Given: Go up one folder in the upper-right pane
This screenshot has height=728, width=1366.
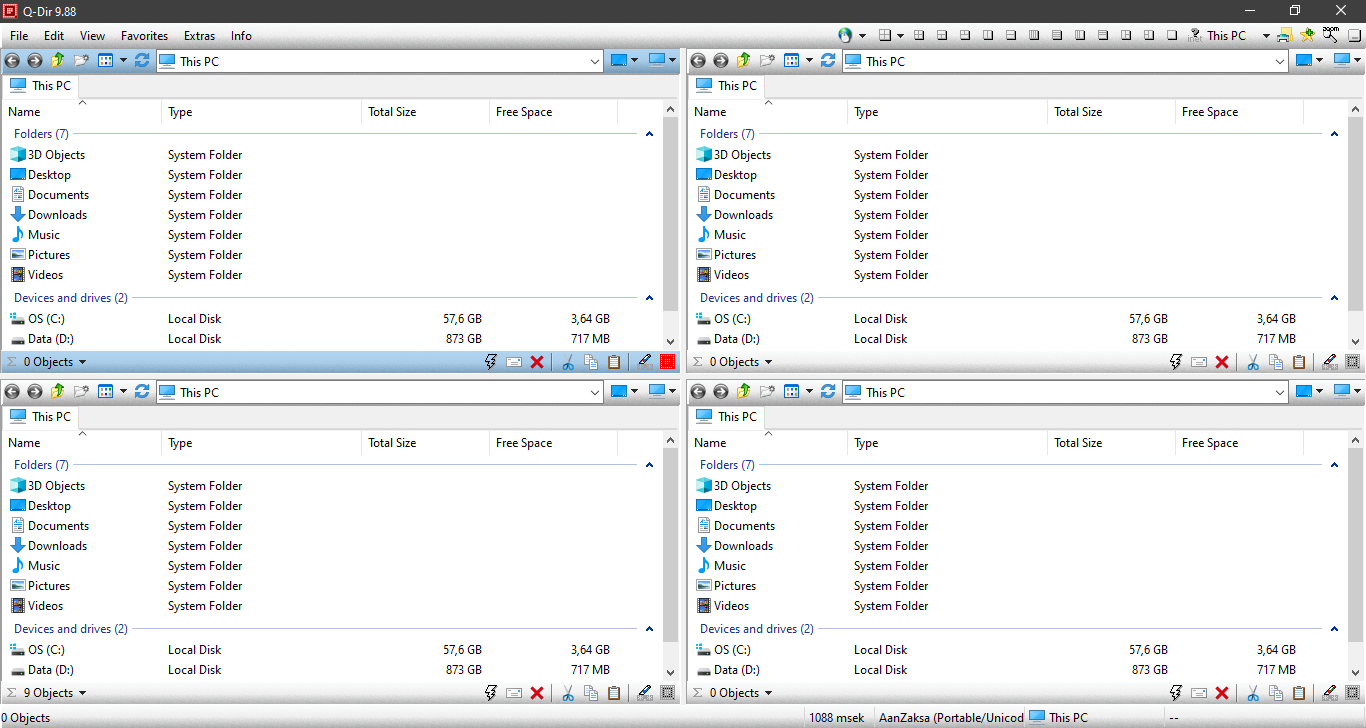Looking at the screenshot, I should pyautogui.click(x=743, y=61).
